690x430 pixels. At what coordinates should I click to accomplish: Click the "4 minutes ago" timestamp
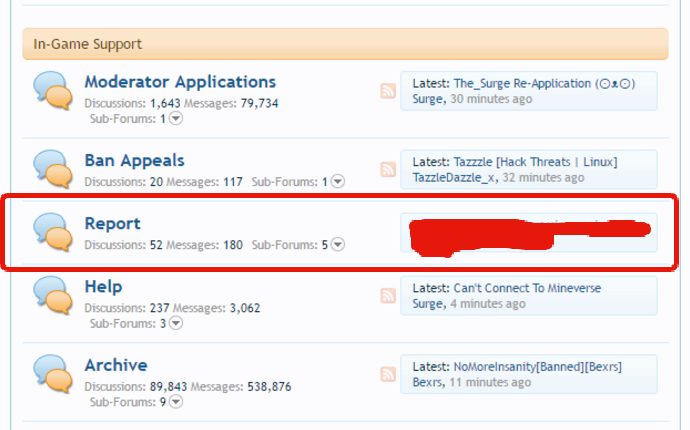(488, 304)
